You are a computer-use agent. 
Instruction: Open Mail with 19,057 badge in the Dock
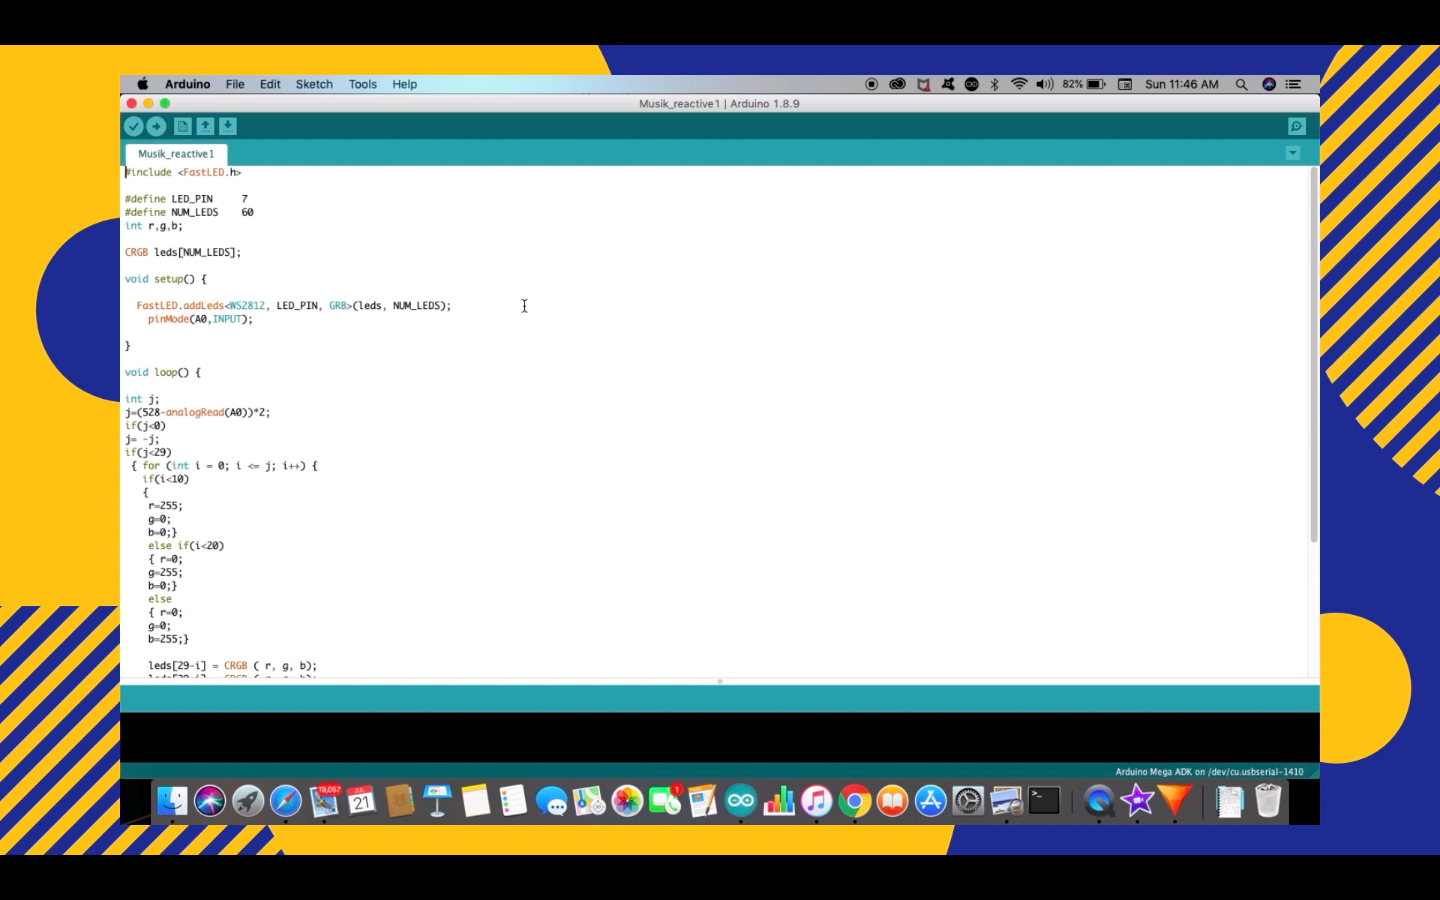pyautogui.click(x=325, y=801)
